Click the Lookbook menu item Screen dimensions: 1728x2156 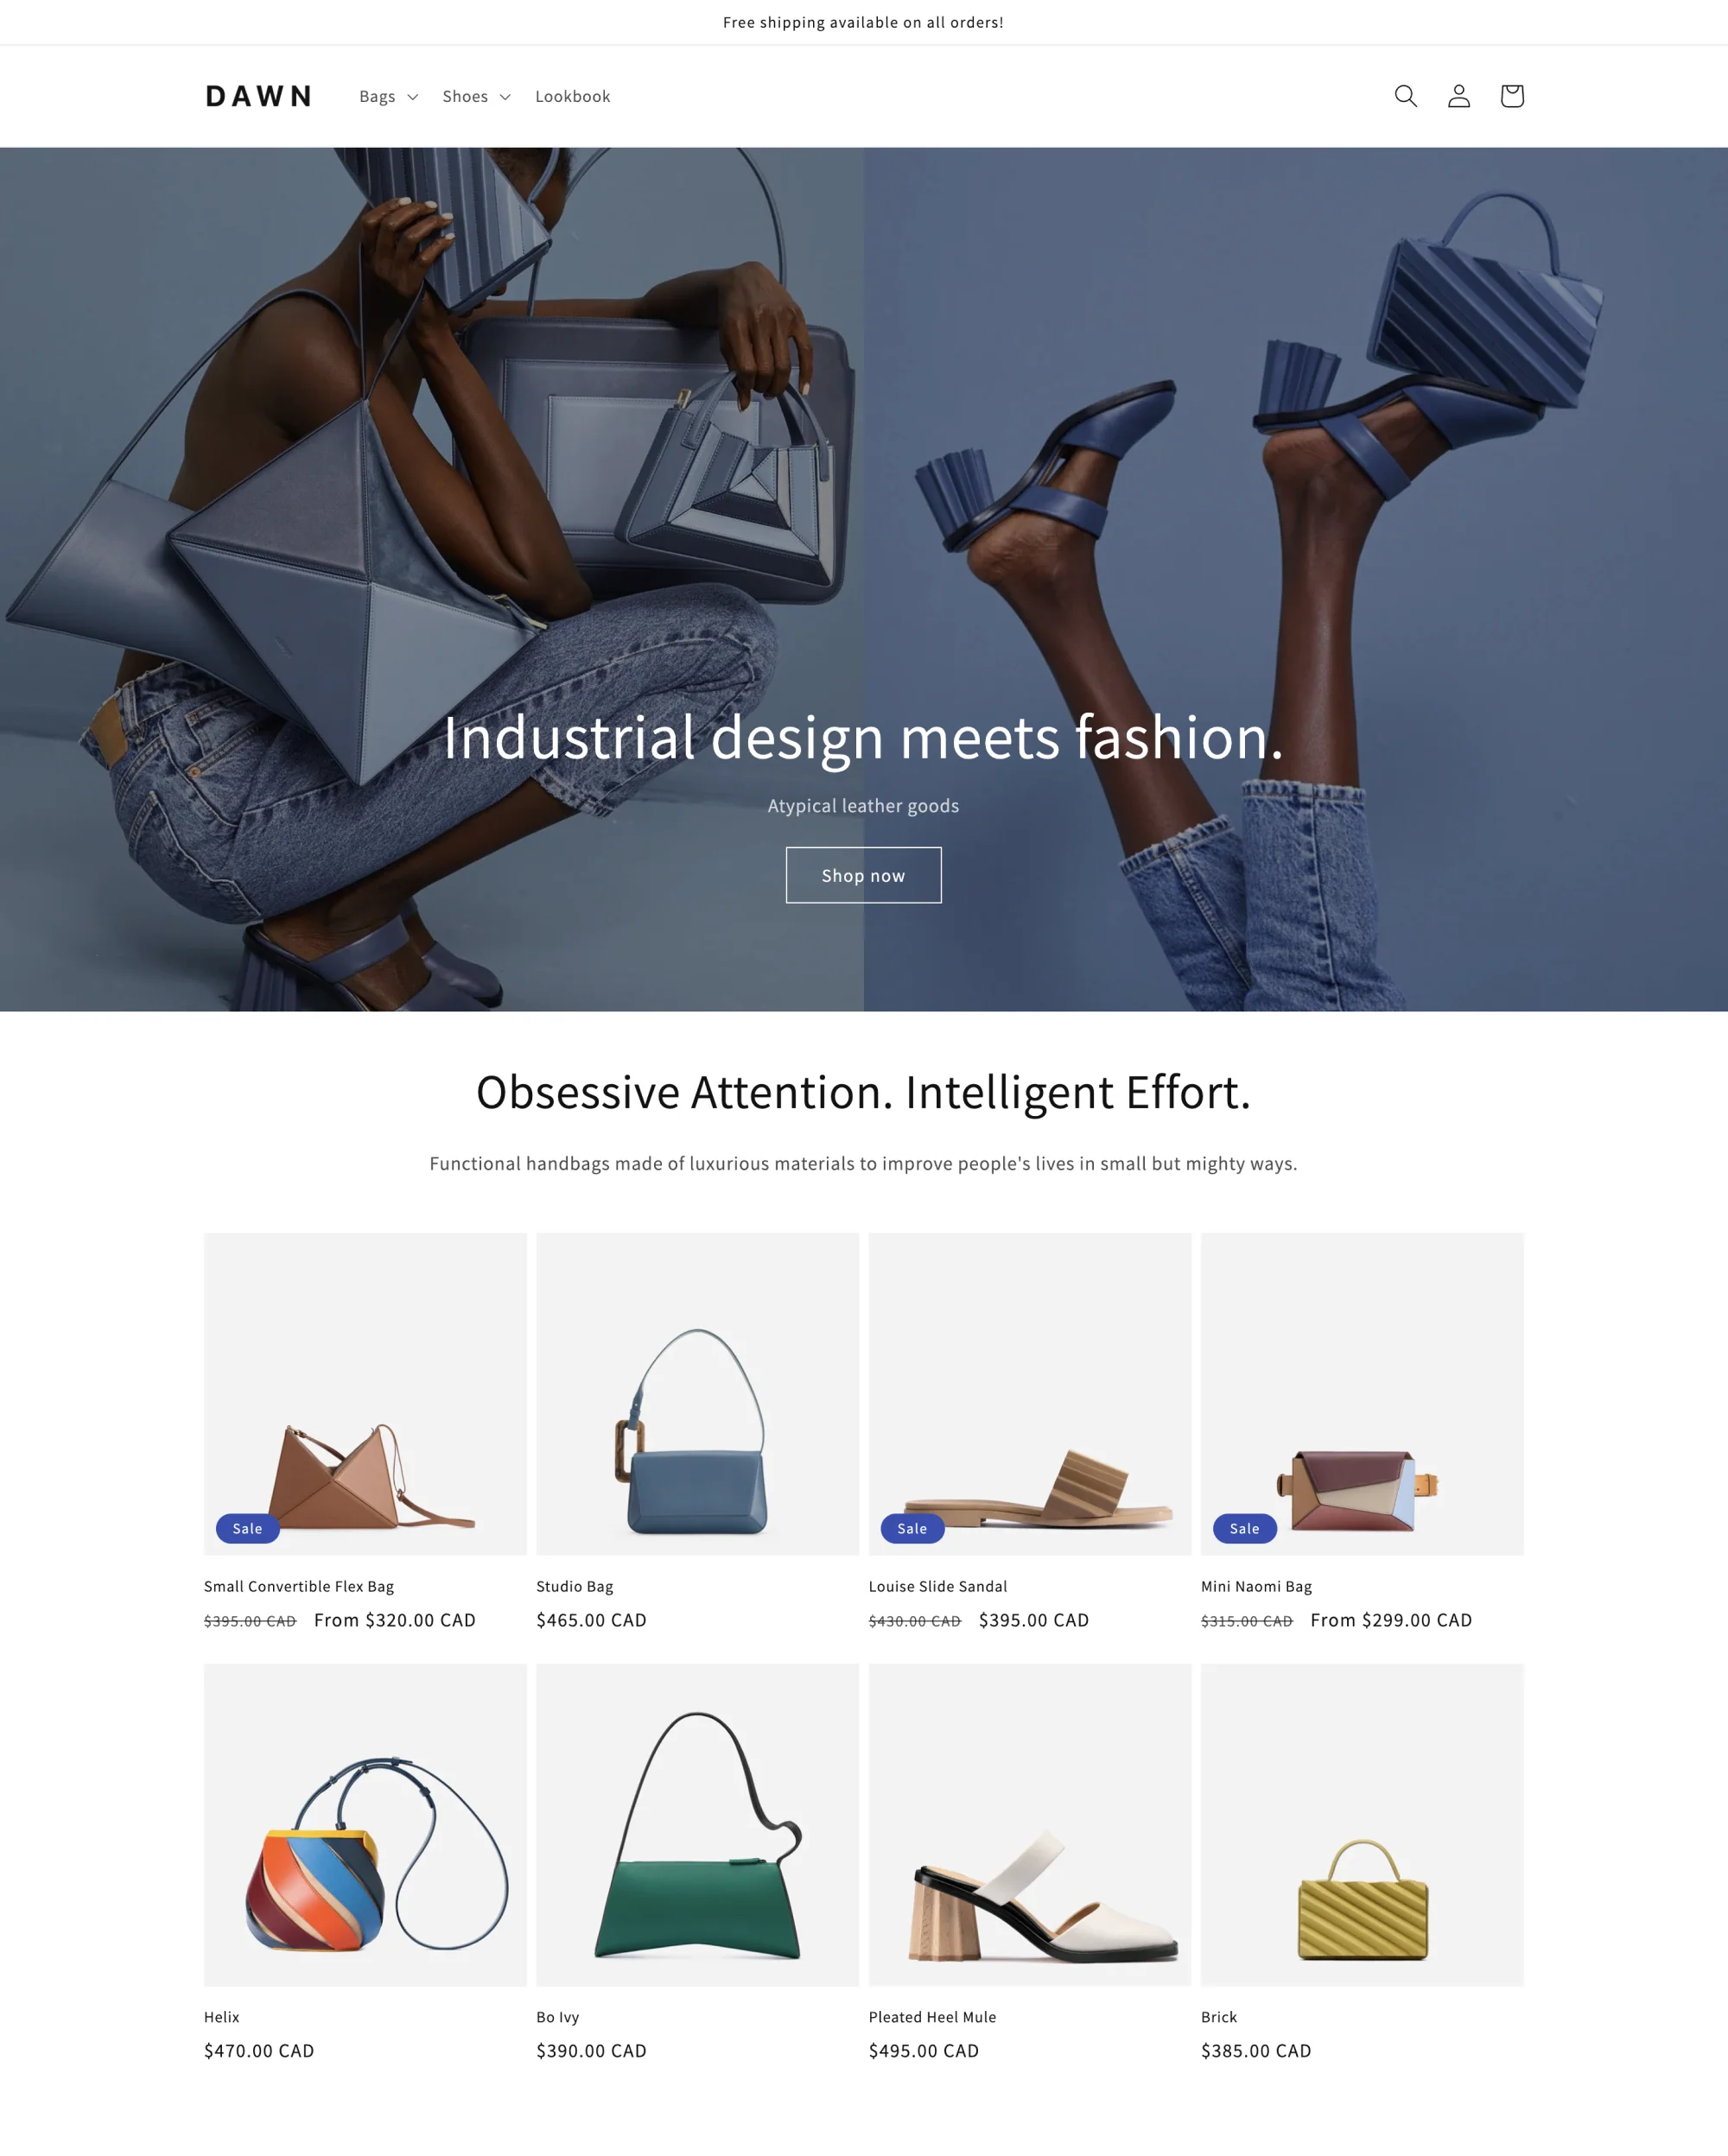click(x=571, y=95)
